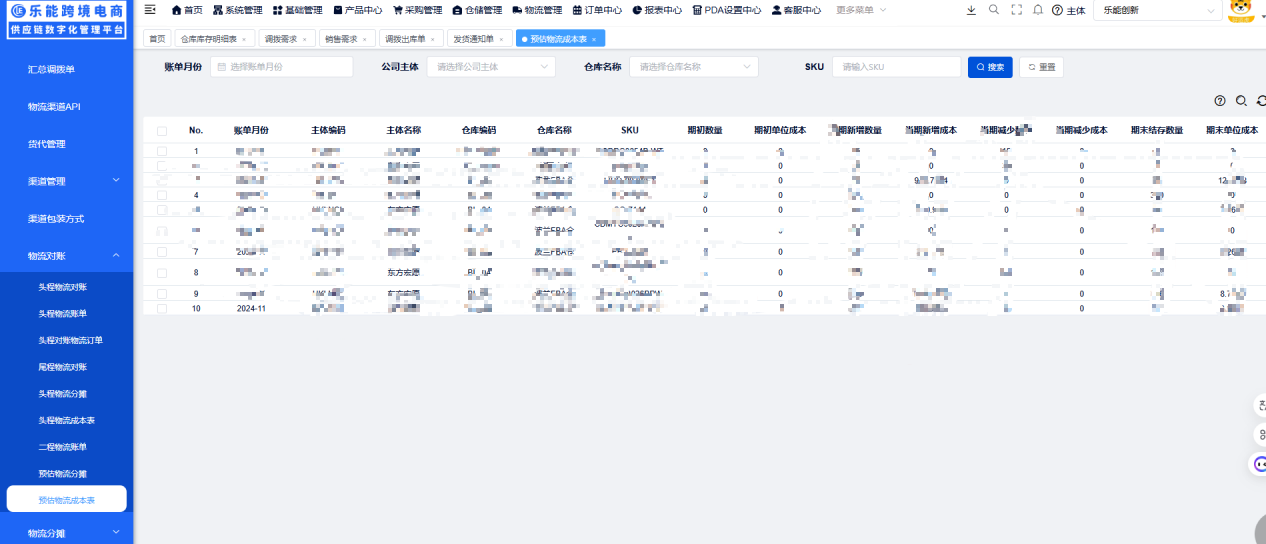Open the notifications bell
The height and width of the screenshot is (544, 1266).
[1038, 10]
